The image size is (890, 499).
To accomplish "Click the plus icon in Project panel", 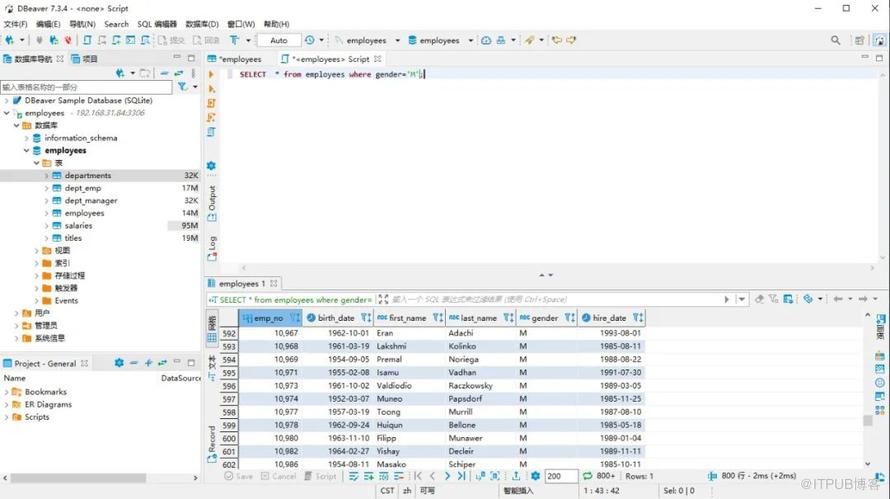I will pyautogui.click(x=148, y=363).
